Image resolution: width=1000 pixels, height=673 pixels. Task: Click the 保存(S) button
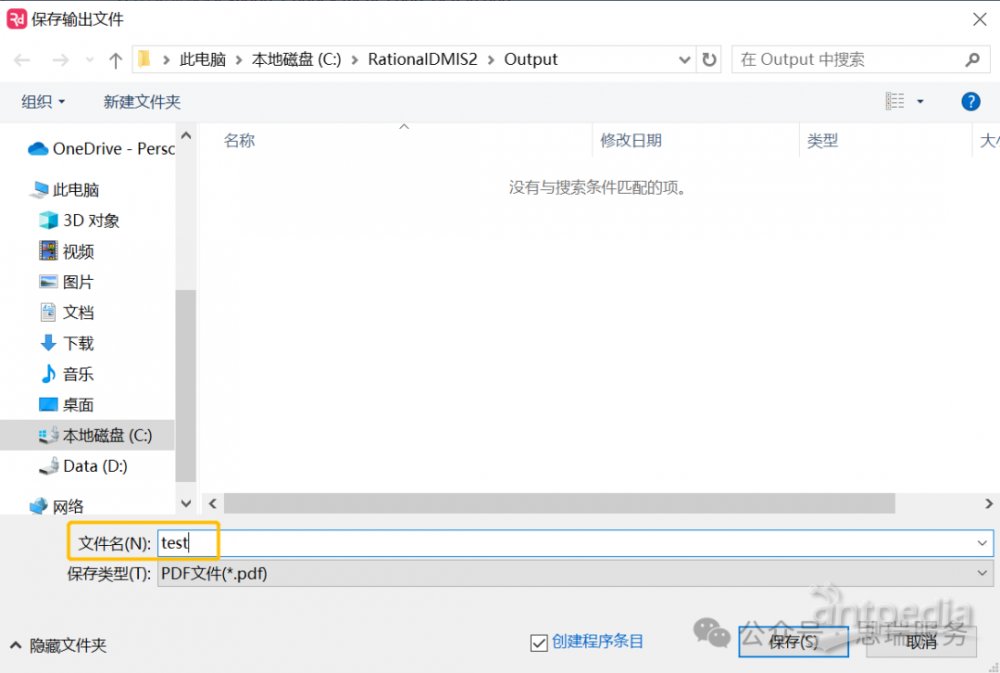point(793,641)
